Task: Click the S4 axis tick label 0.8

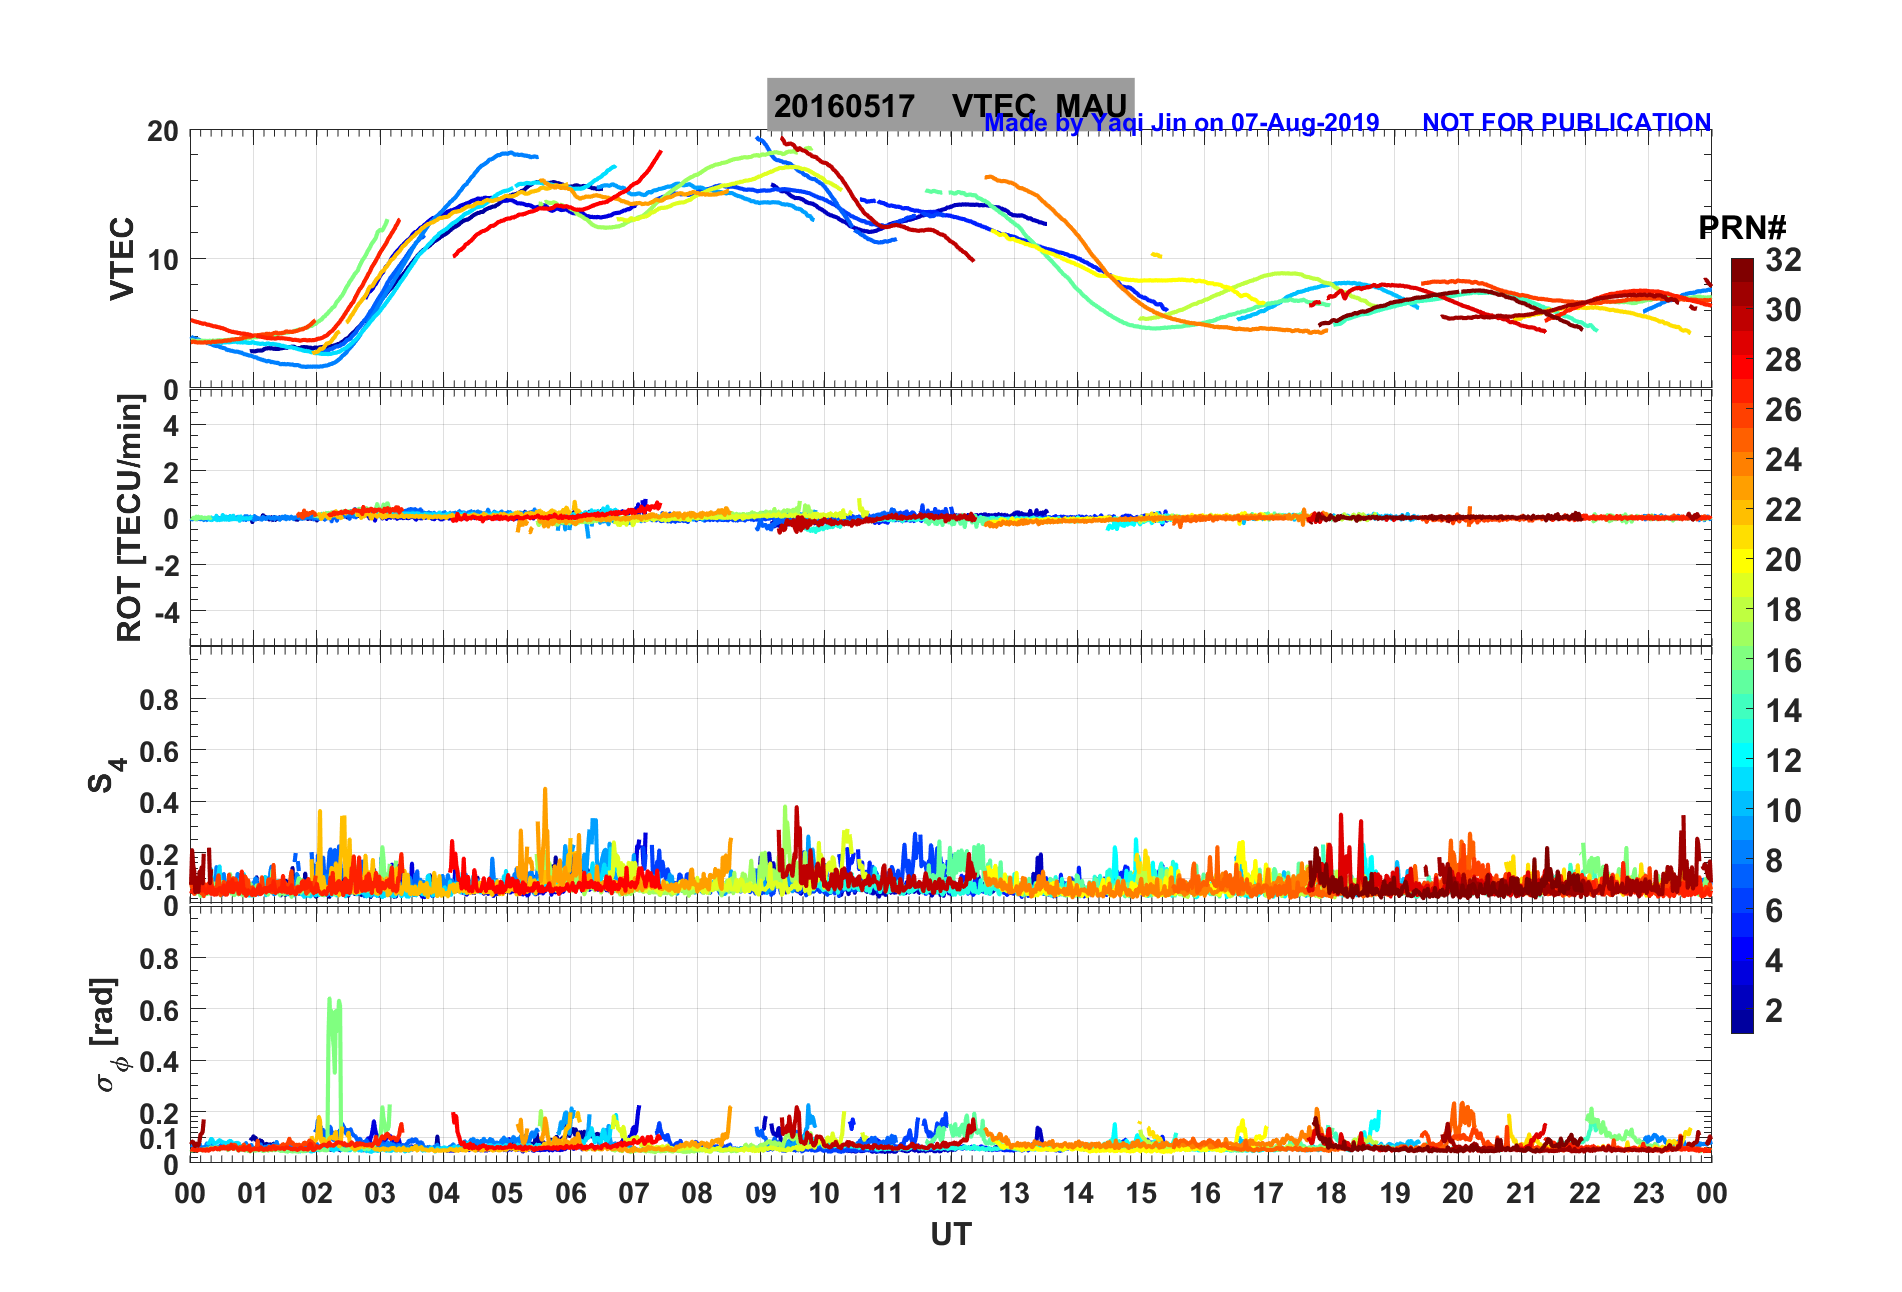Action: pyautogui.click(x=159, y=700)
